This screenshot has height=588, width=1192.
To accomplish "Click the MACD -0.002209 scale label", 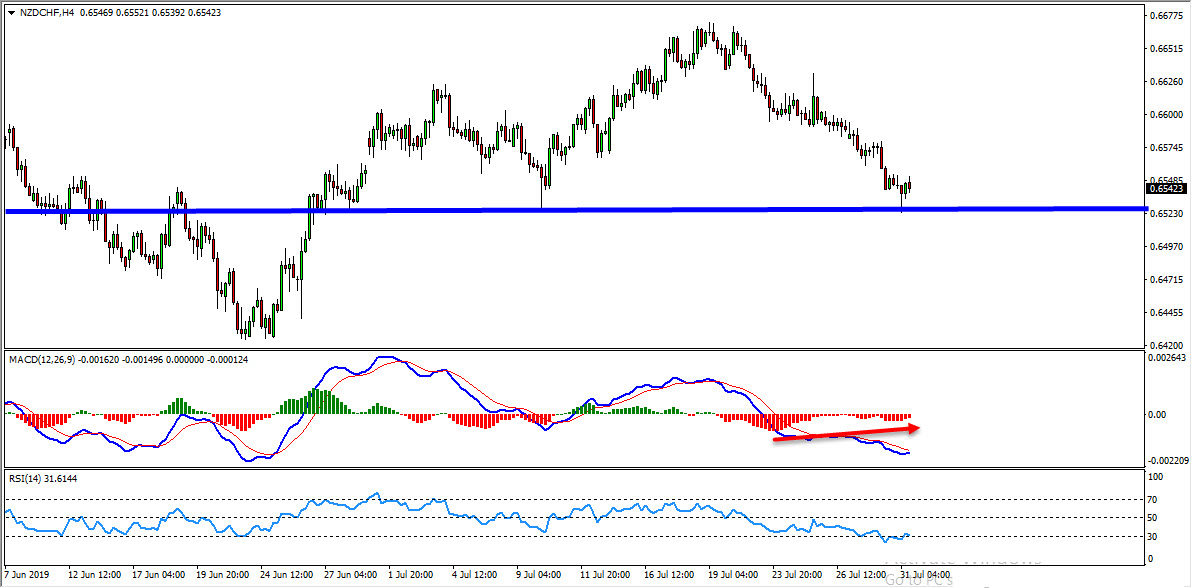I will [1166, 460].
